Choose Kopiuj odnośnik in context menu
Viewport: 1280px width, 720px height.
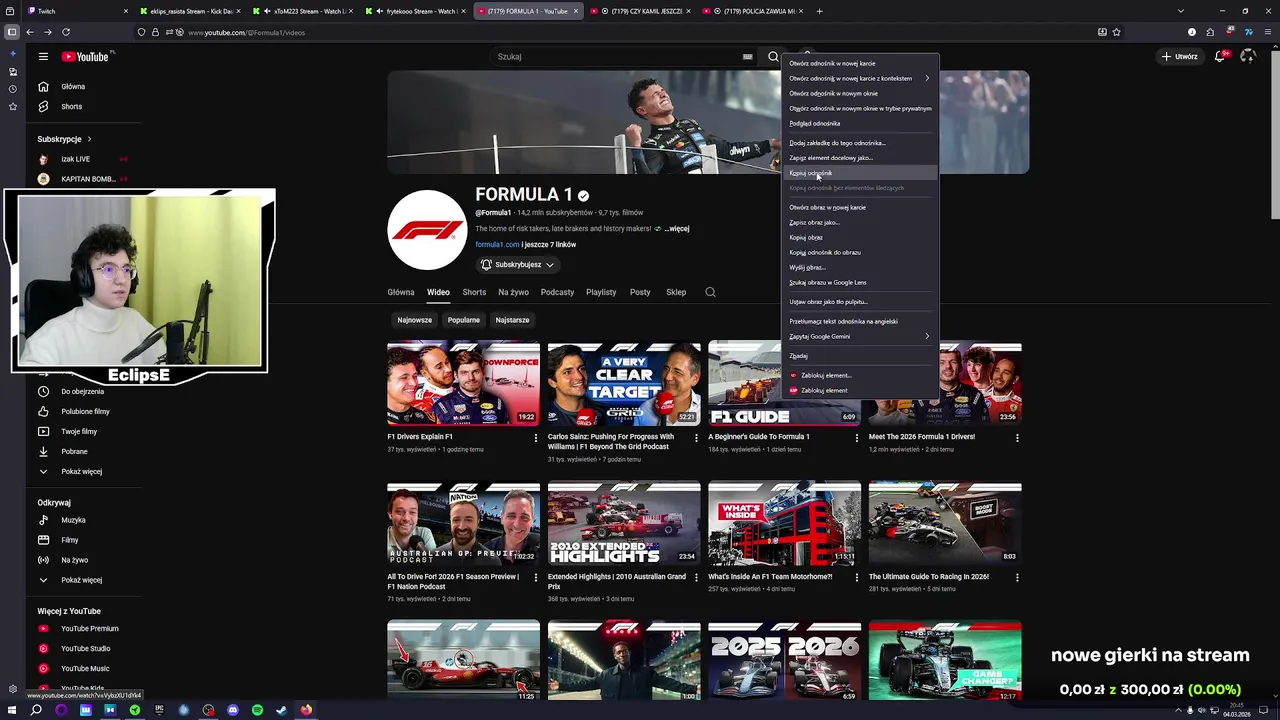[859, 173]
